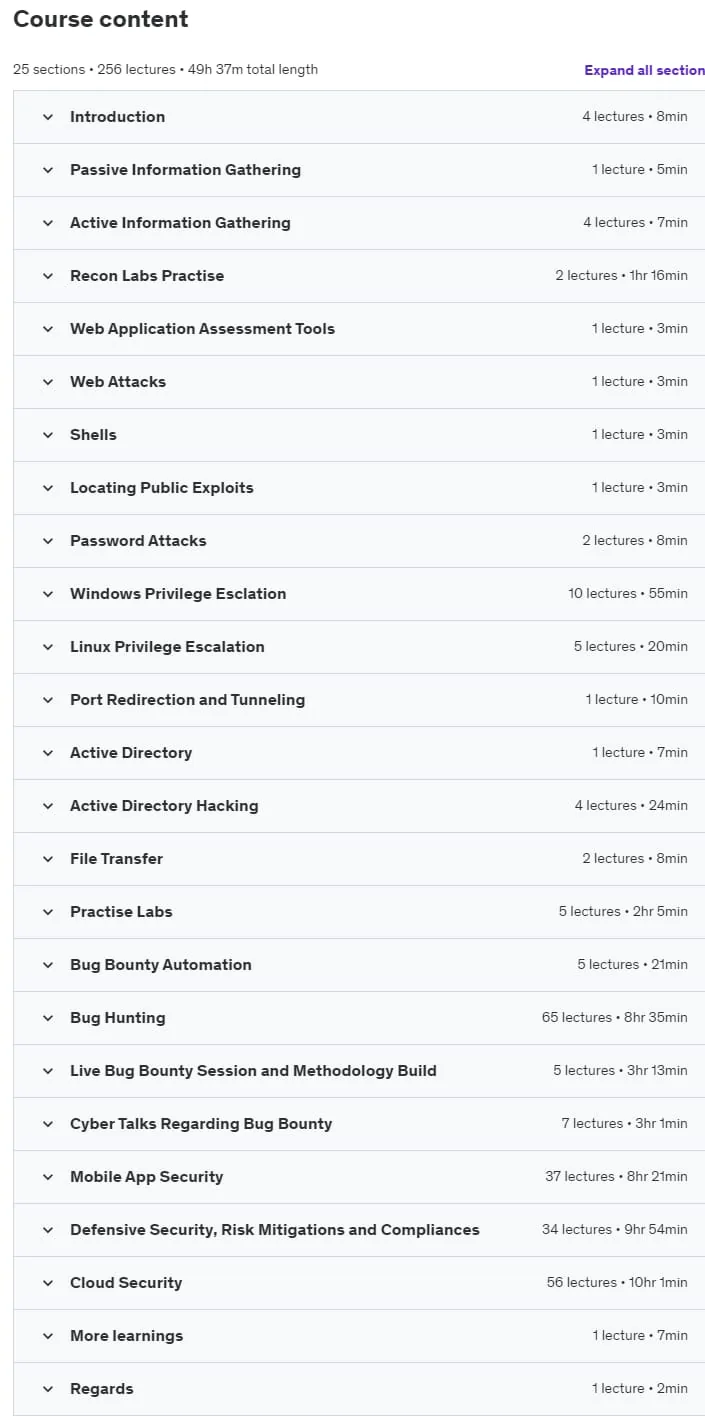Open Windows Privilege Esclation section

tap(359, 594)
